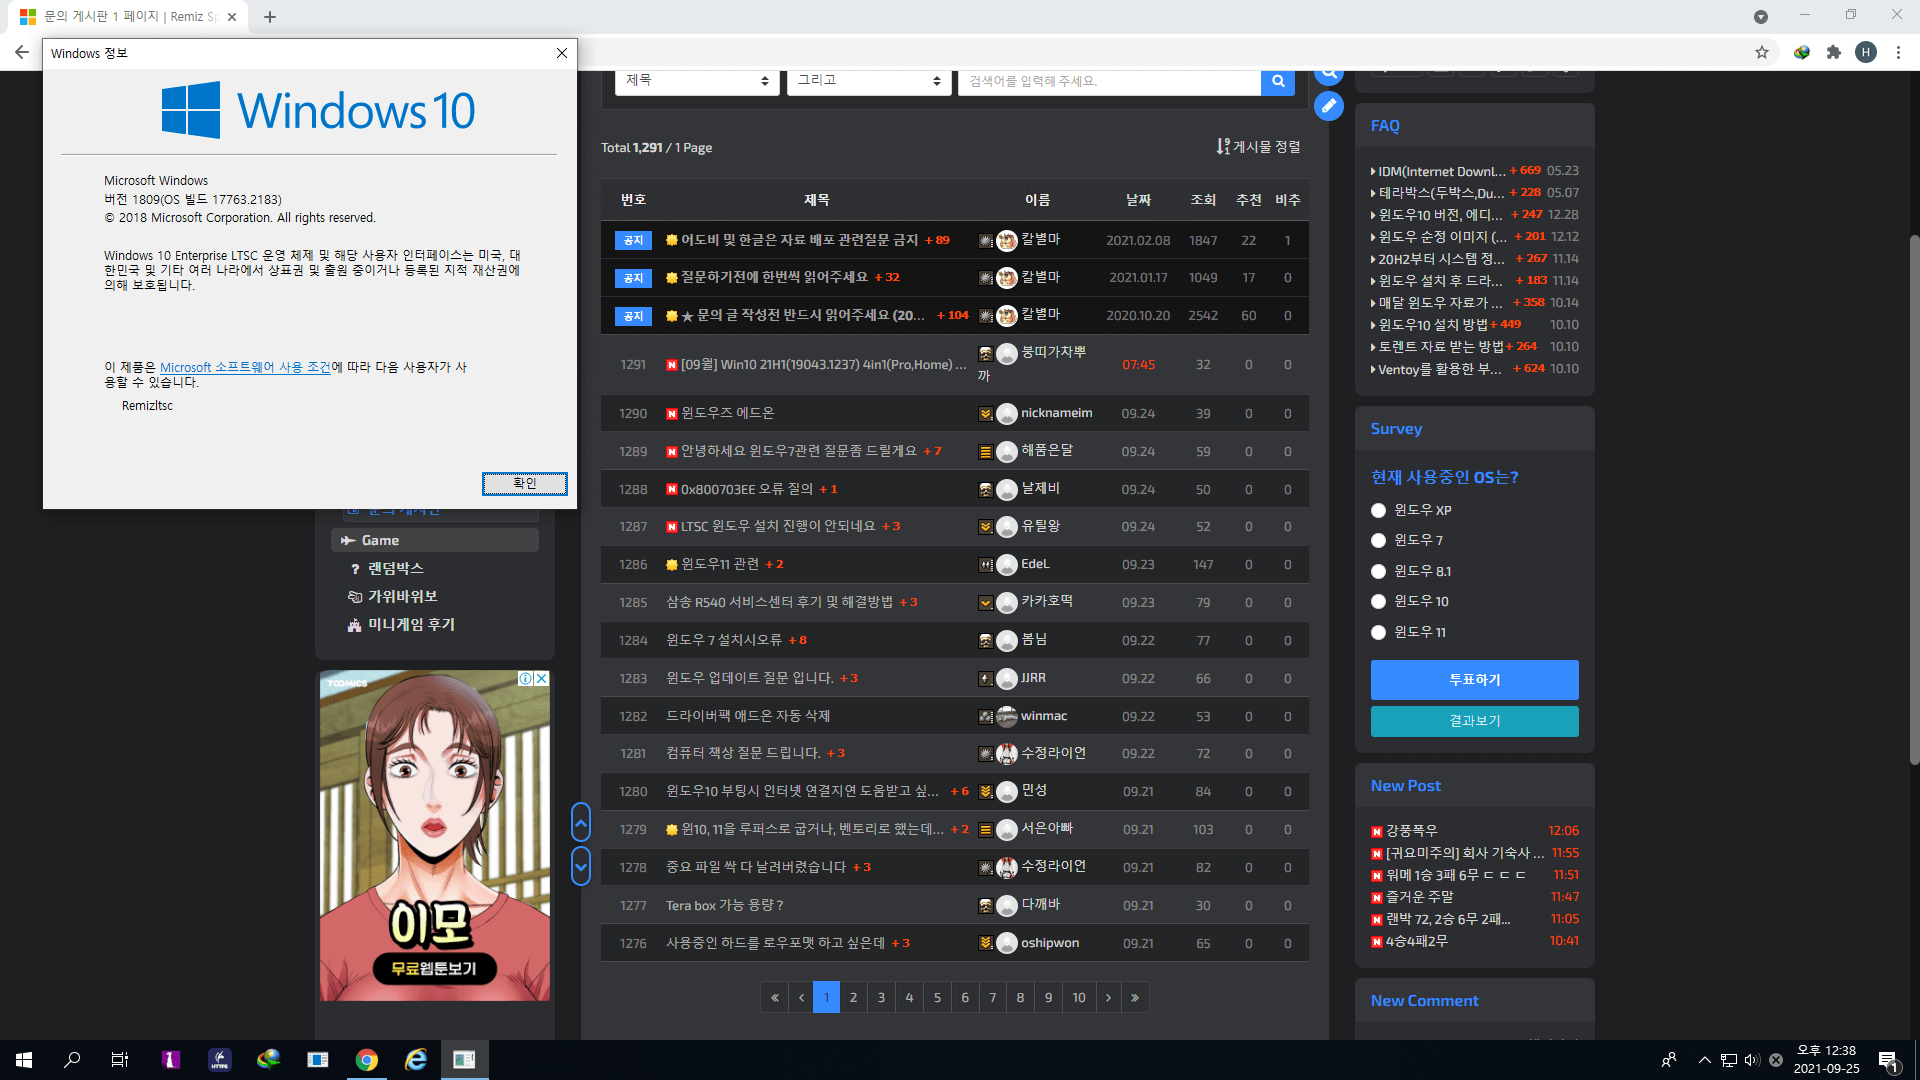Open FAQ item 토렌트 자료 받는 방법

click(1440, 346)
